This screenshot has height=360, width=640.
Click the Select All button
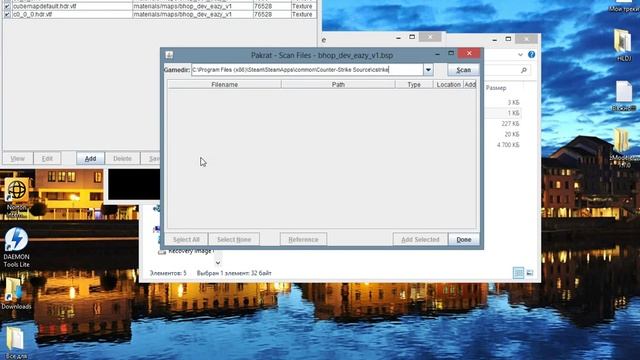[x=186, y=240]
